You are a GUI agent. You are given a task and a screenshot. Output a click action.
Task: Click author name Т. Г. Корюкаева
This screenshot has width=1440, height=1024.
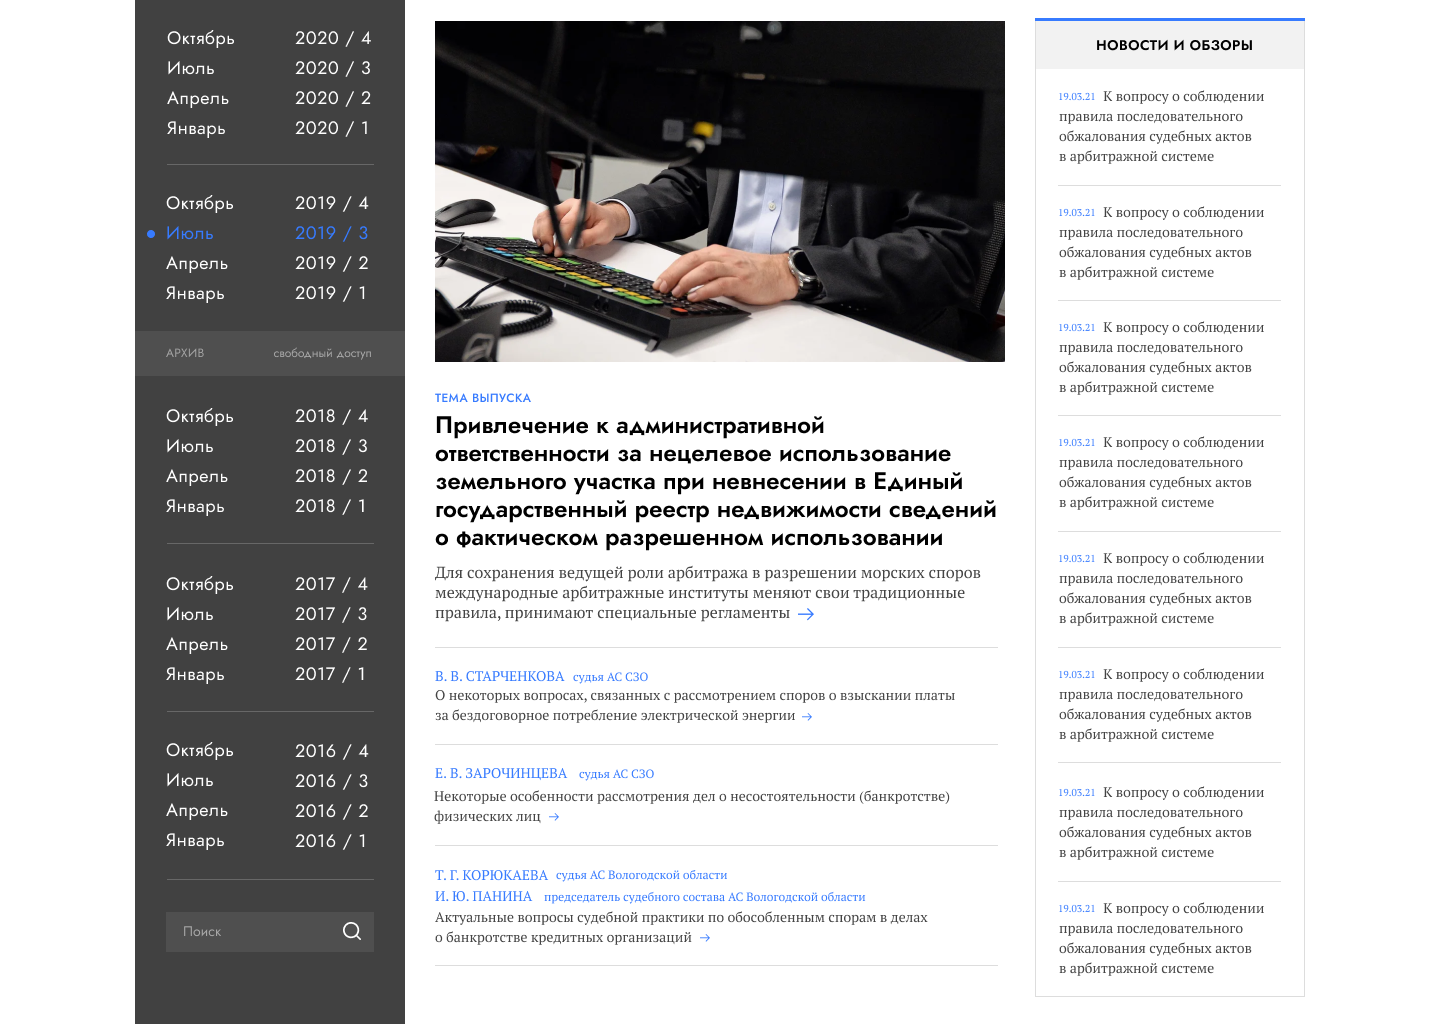[491, 875]
